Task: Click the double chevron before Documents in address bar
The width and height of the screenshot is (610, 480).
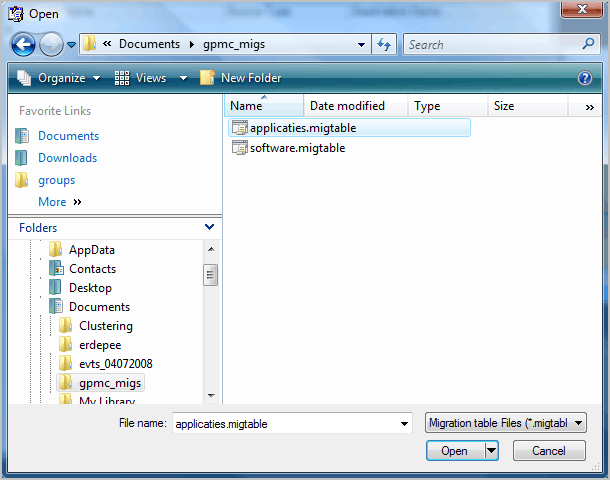Action: (107, 44)
